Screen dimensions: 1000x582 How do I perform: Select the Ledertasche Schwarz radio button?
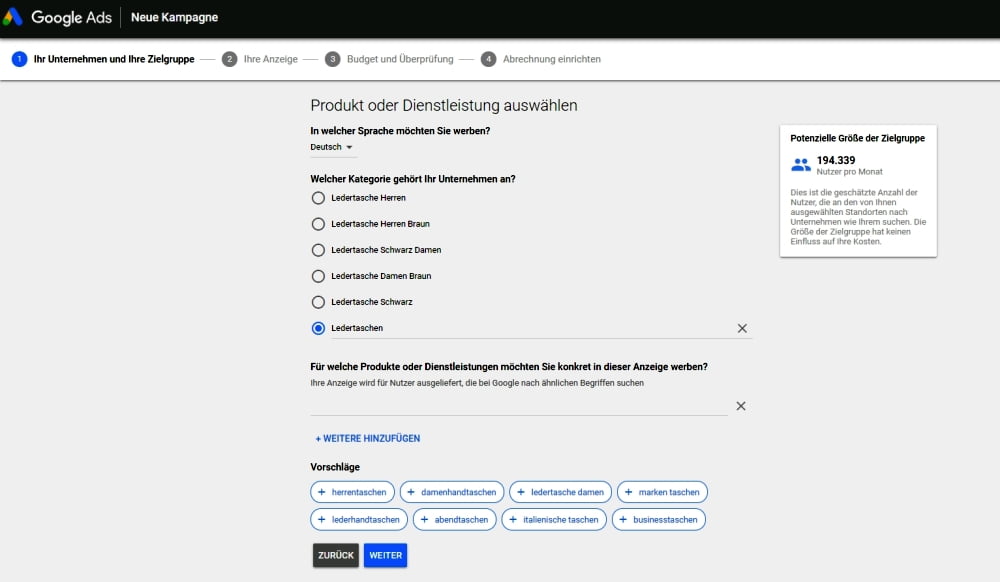318,302
